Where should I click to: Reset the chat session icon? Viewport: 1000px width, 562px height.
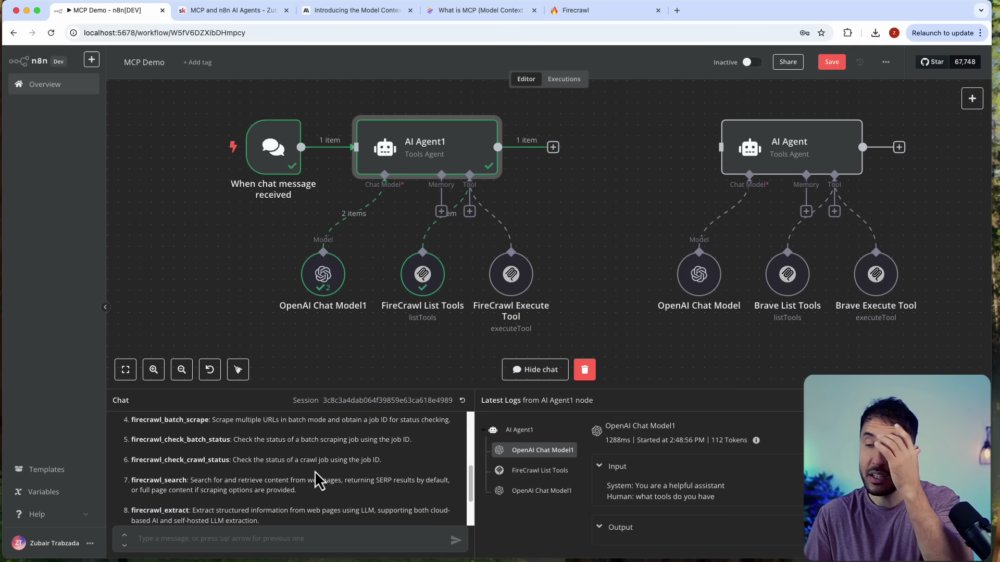(x=462, y=400)
